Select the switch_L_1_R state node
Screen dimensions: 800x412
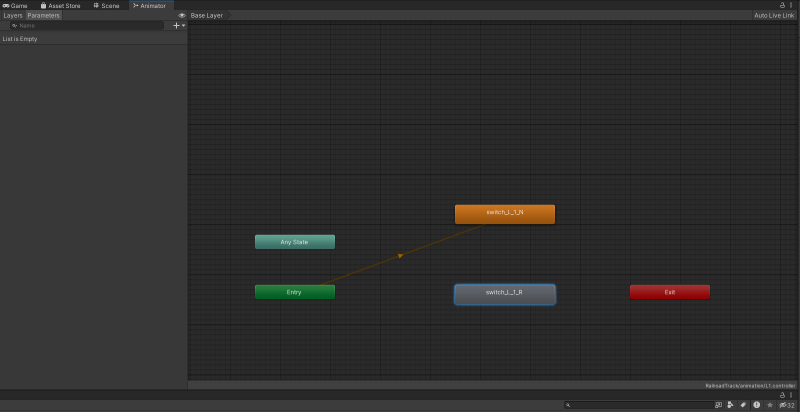[x=505, y=294]
